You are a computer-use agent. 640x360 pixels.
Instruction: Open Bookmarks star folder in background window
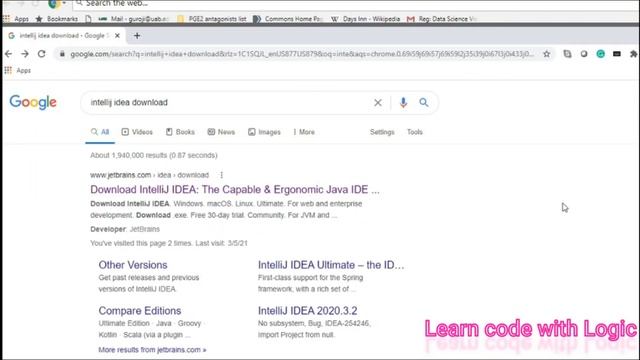[56, 19]
